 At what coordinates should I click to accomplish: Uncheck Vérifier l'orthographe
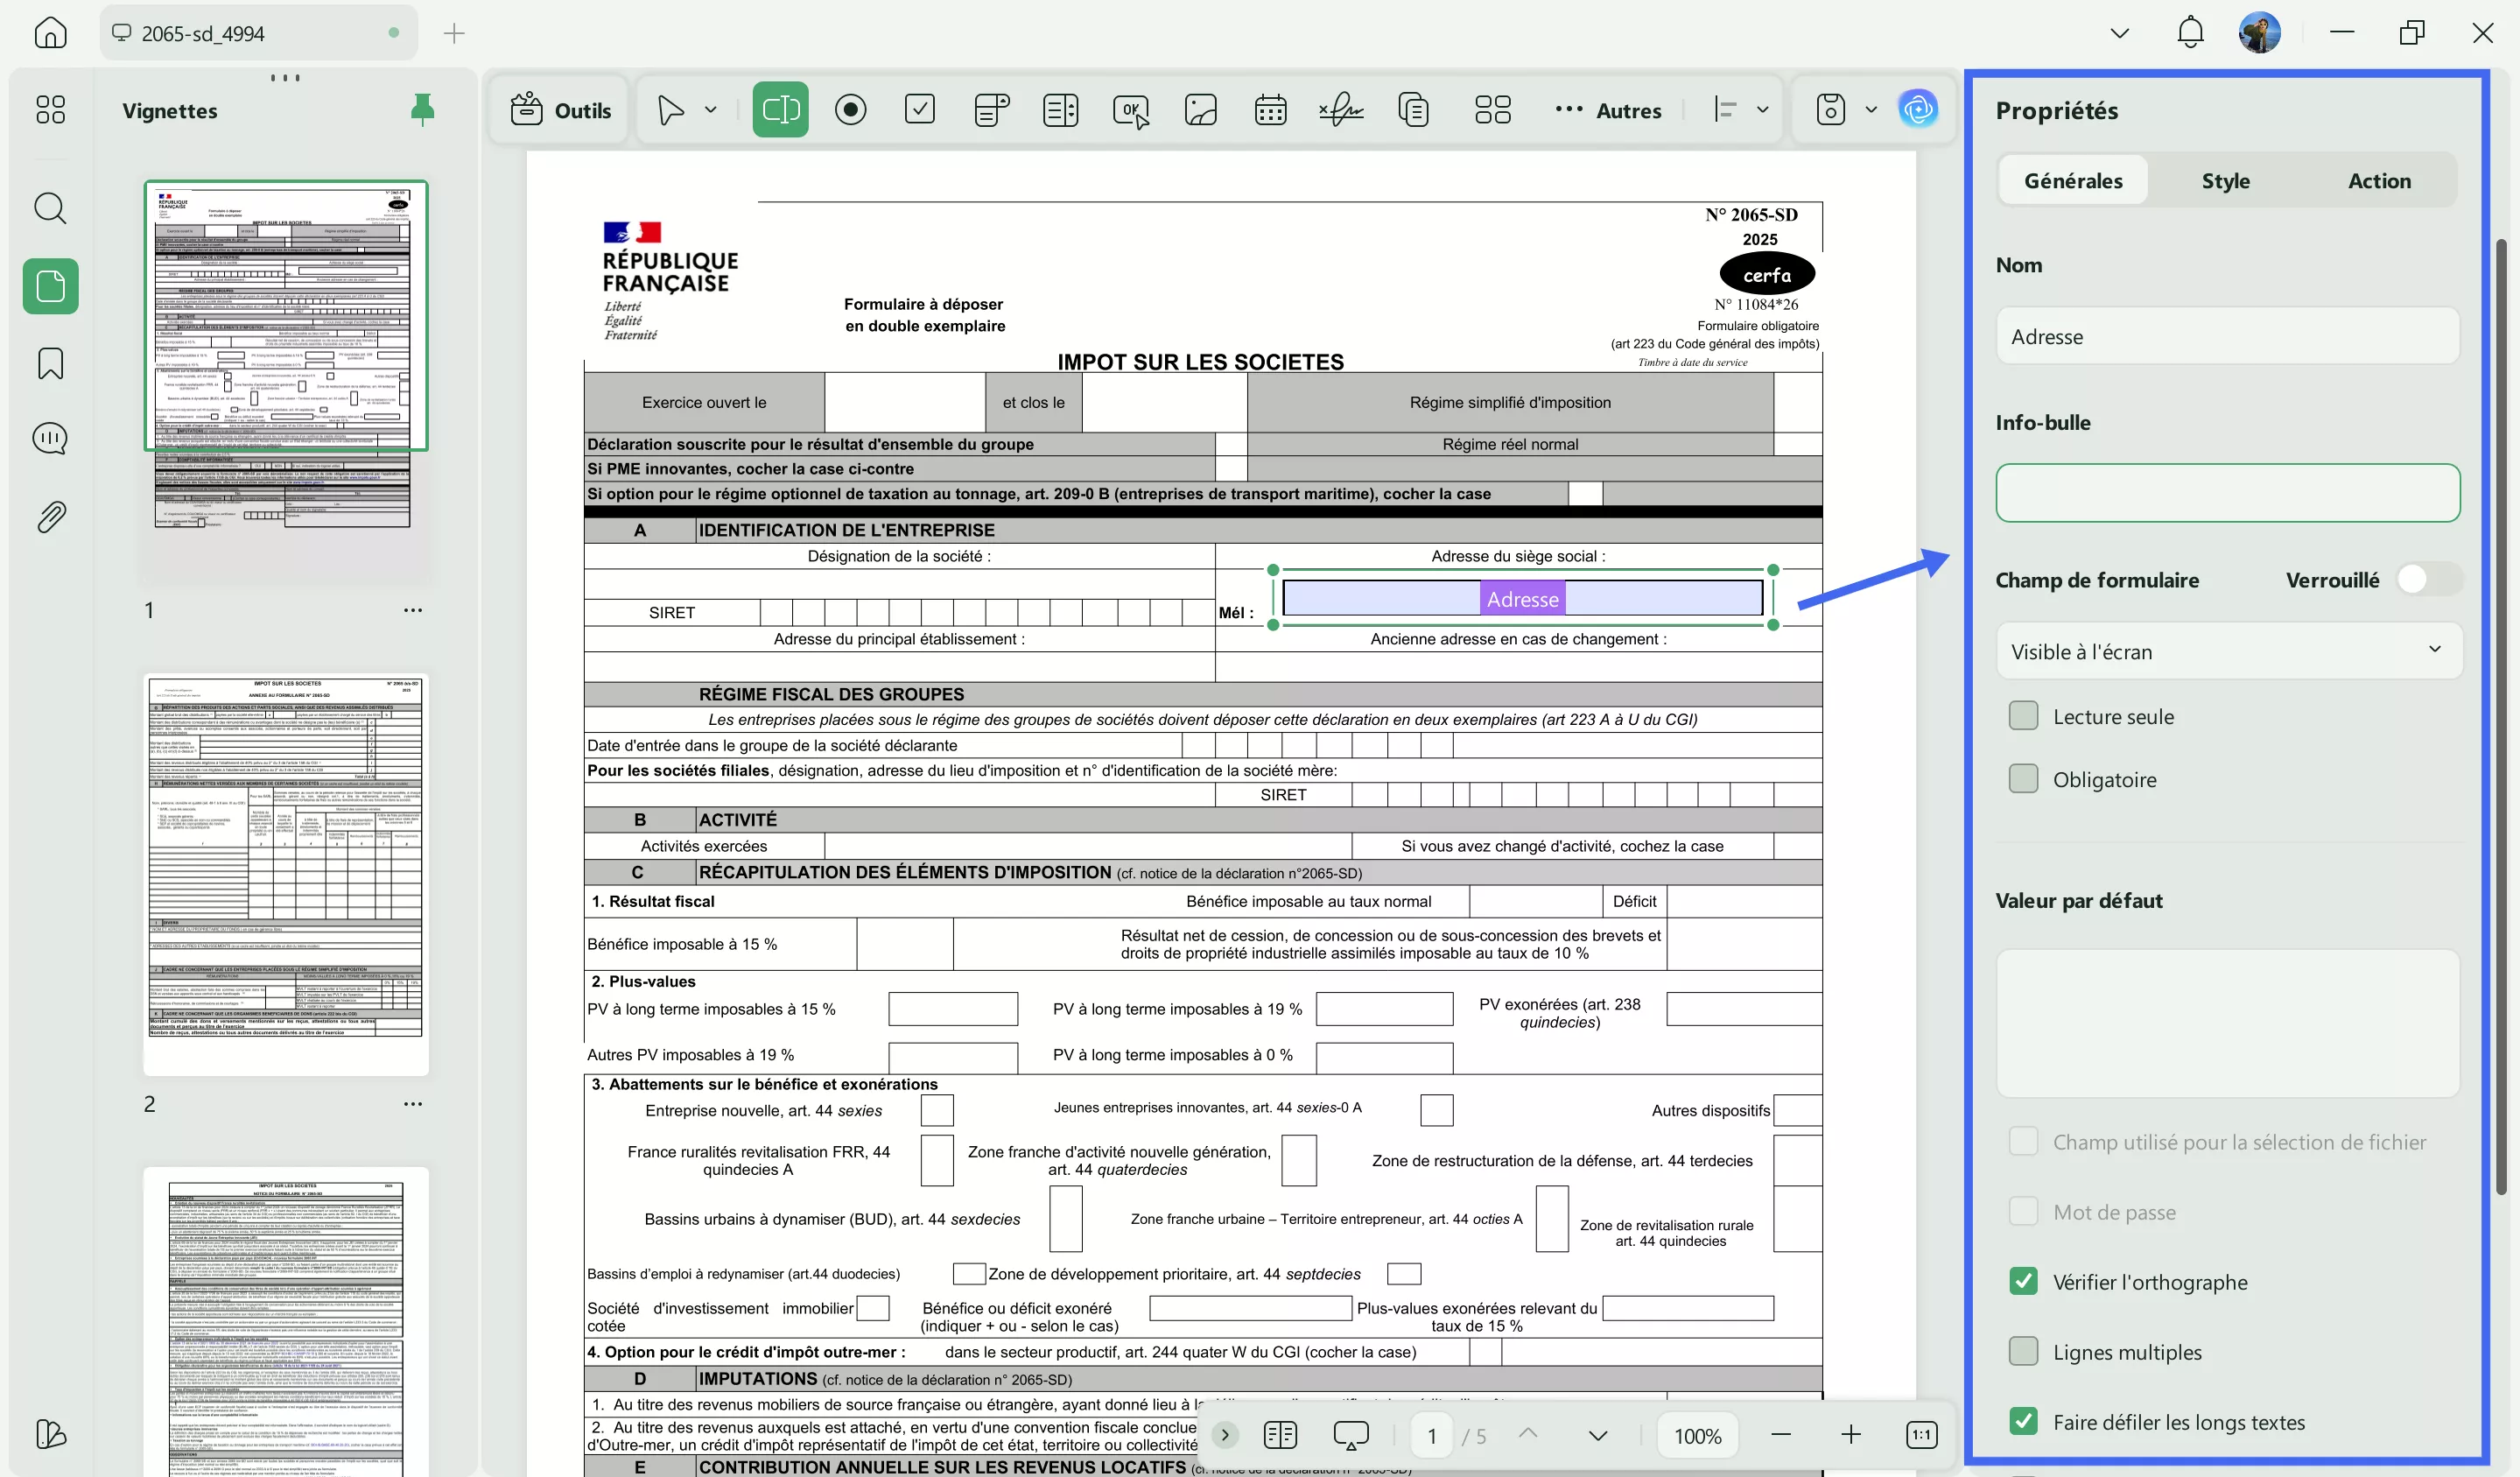[2023, 1281]
